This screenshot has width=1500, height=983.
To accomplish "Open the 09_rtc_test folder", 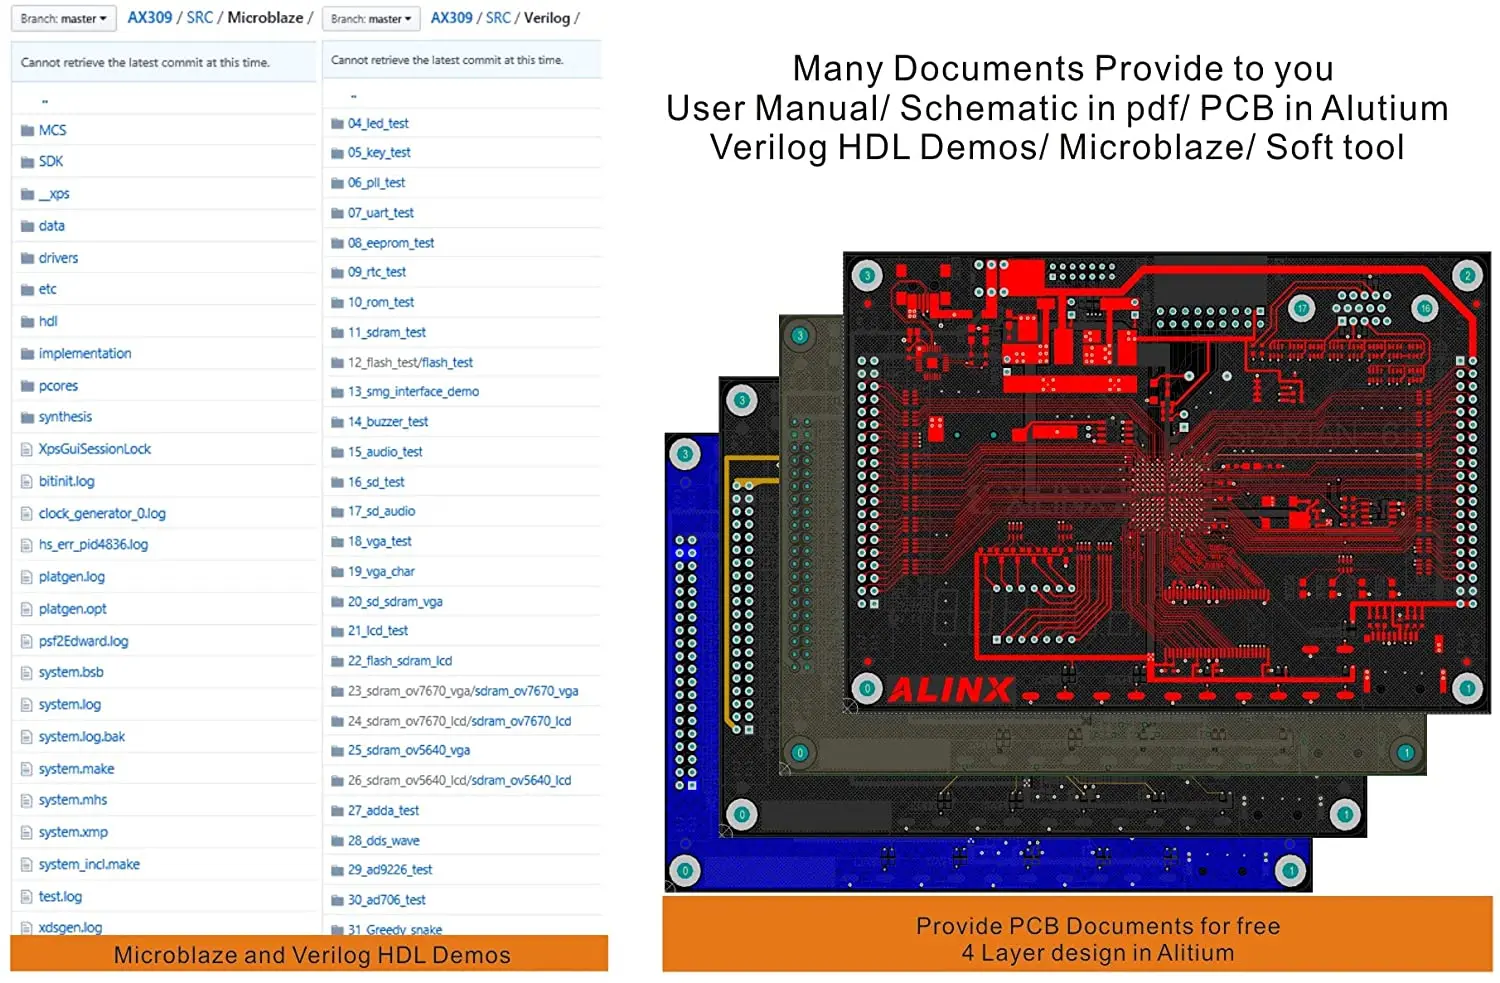I will 377,272.
